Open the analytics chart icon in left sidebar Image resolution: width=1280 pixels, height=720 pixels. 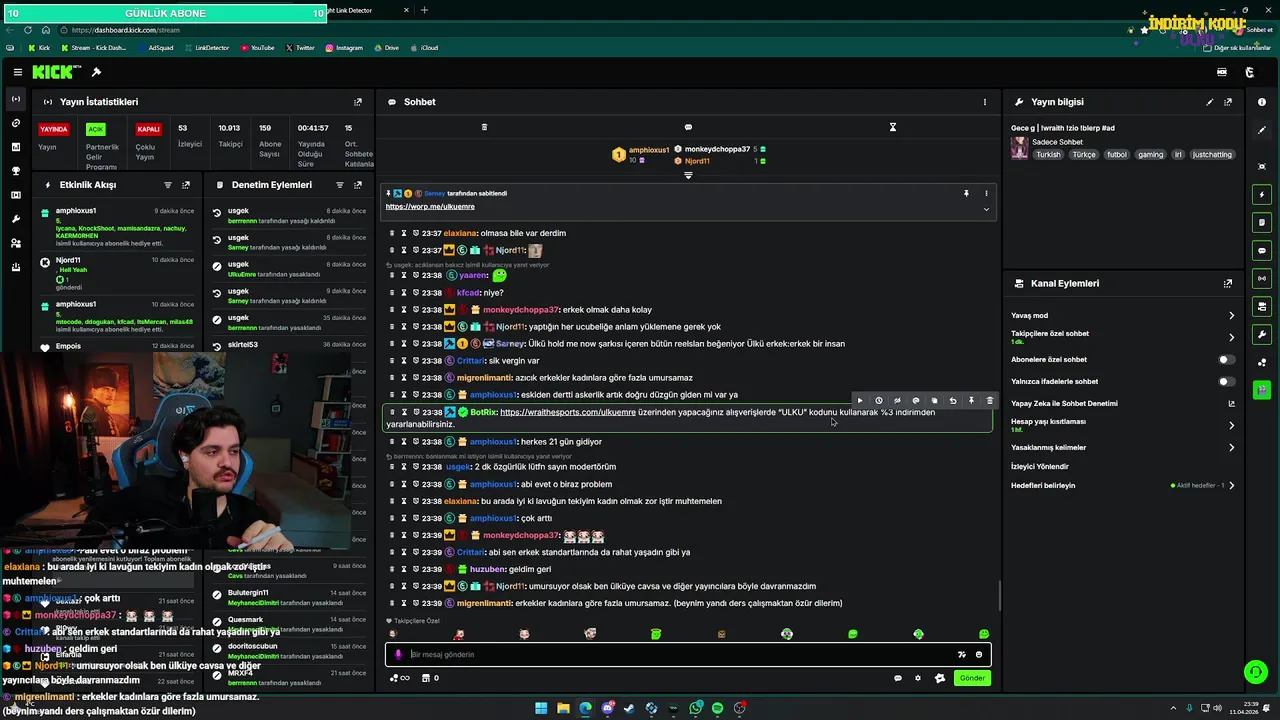pyautogui.click(x=15, y=147)
